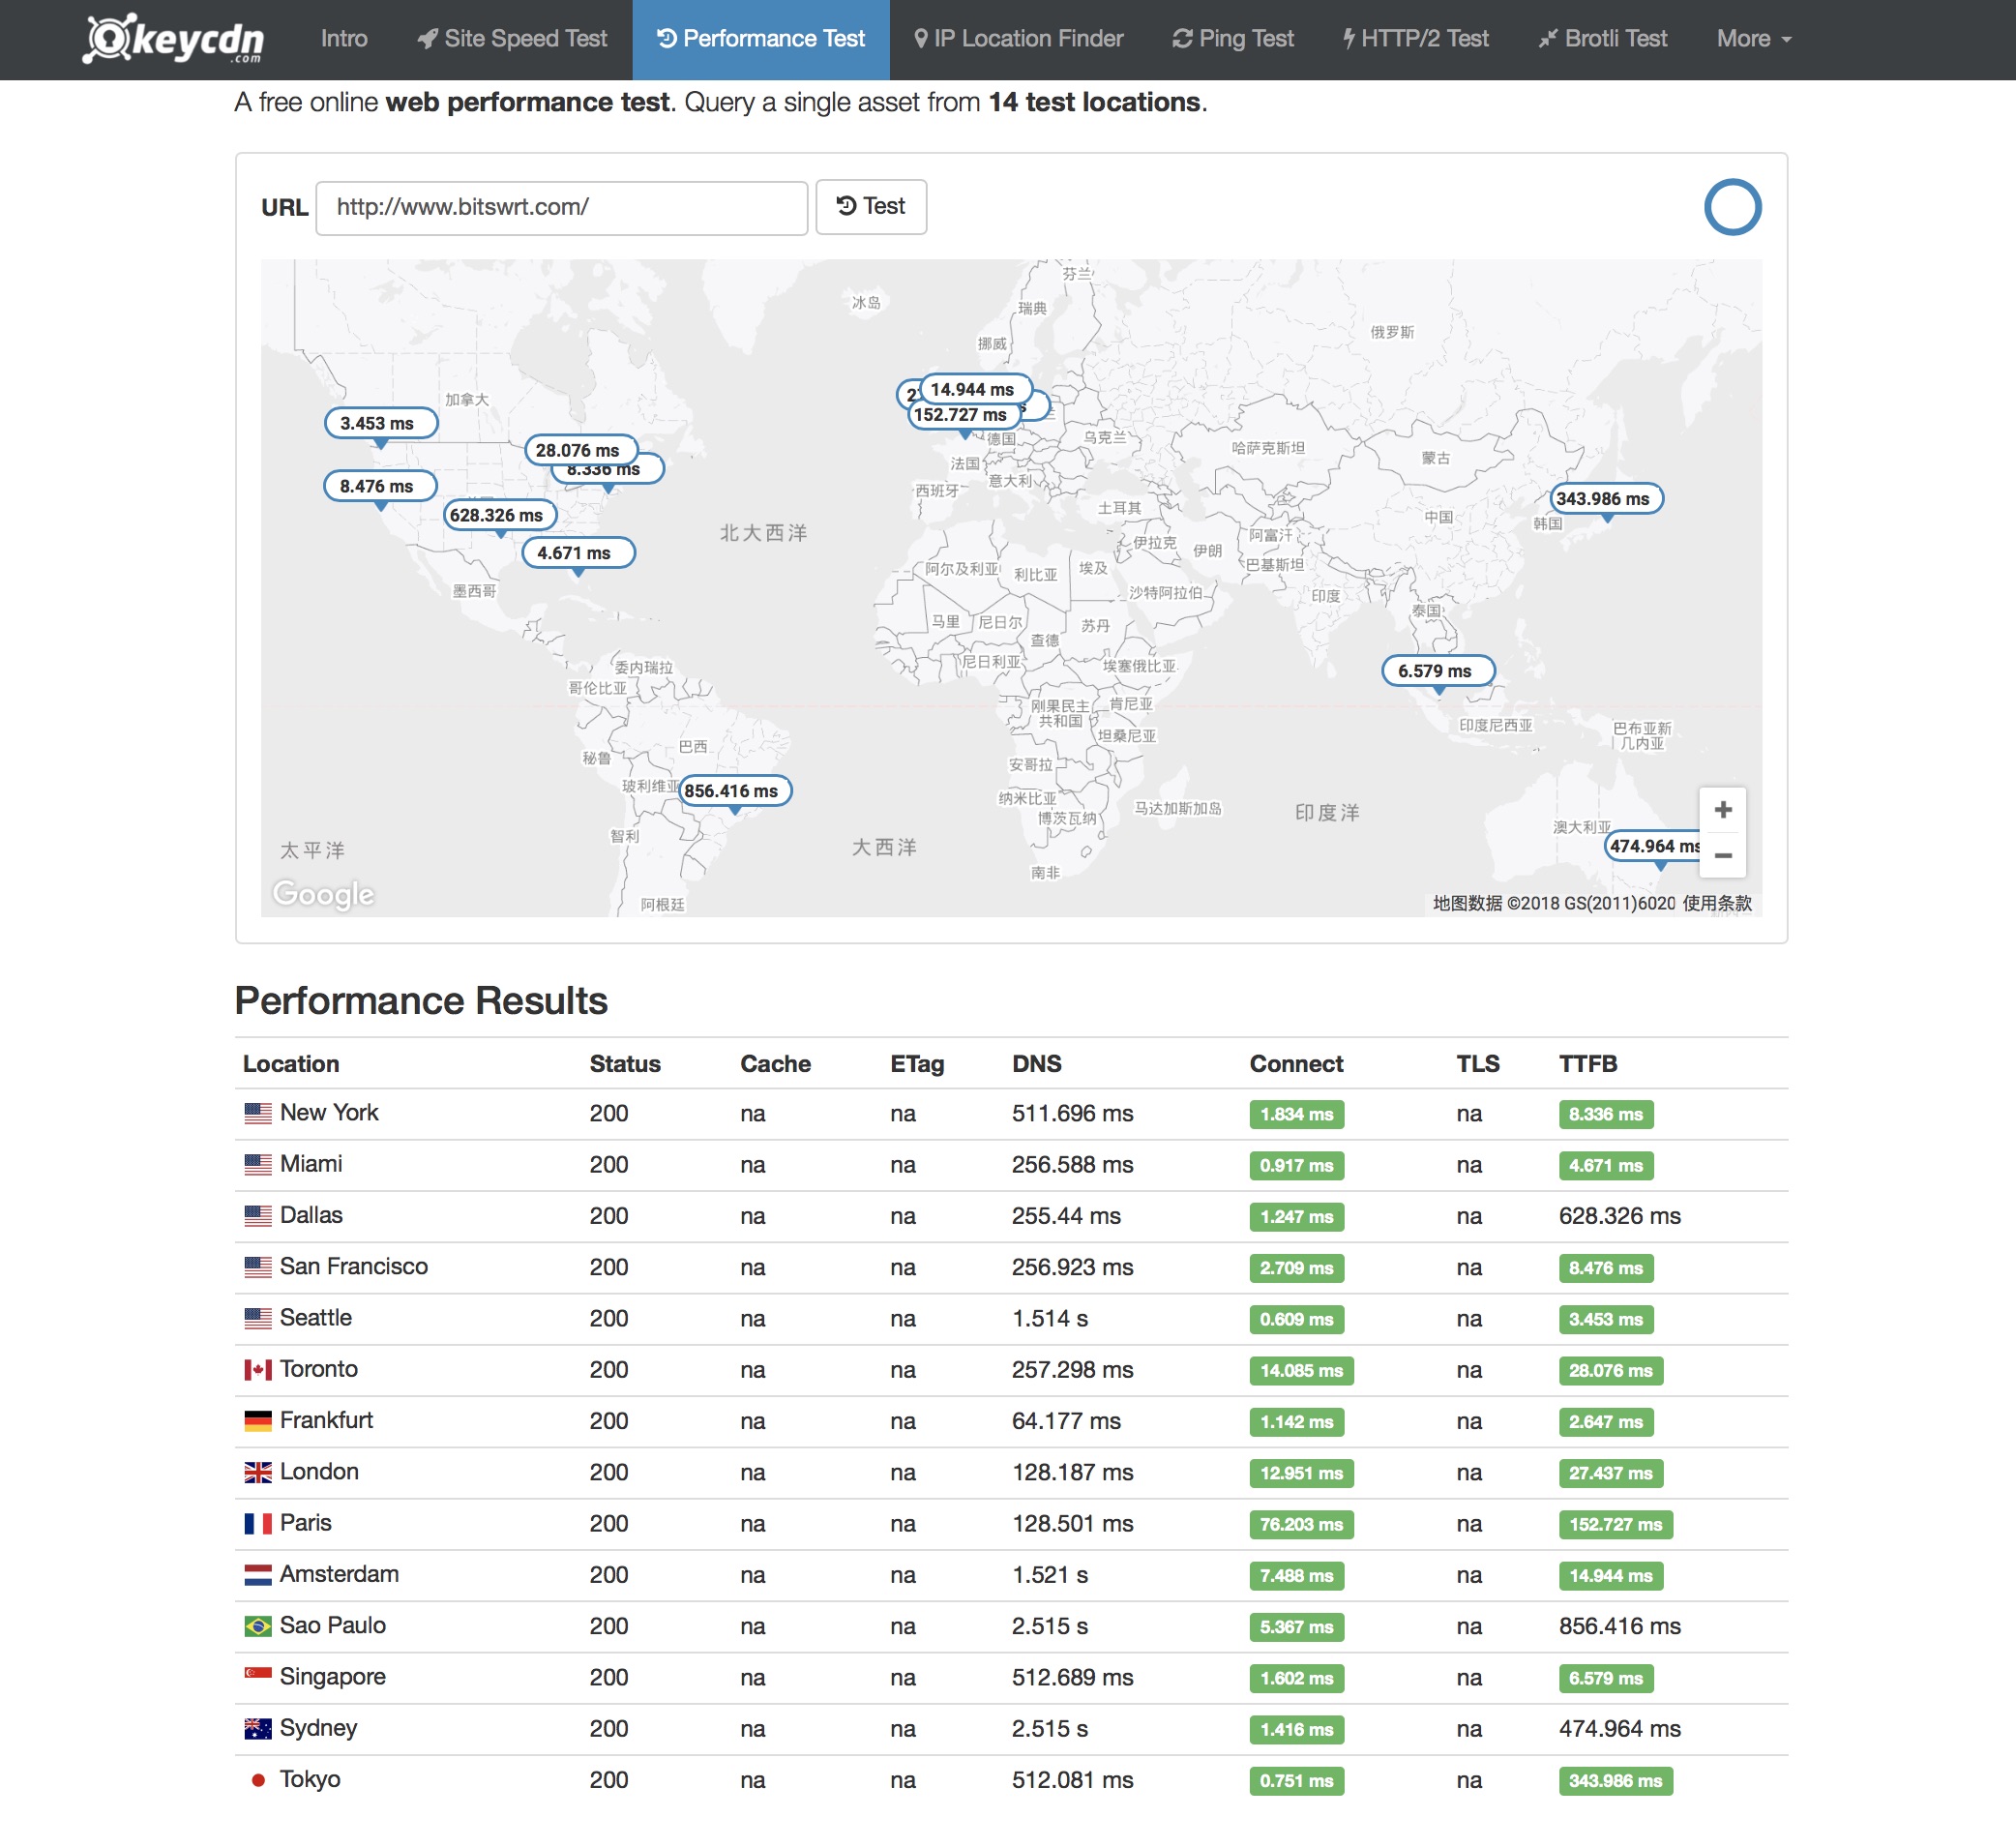Viewport: 2016px width, 1848px height.
Task: Expand the More dropdown menu
Action: (x=1753, y=39)
